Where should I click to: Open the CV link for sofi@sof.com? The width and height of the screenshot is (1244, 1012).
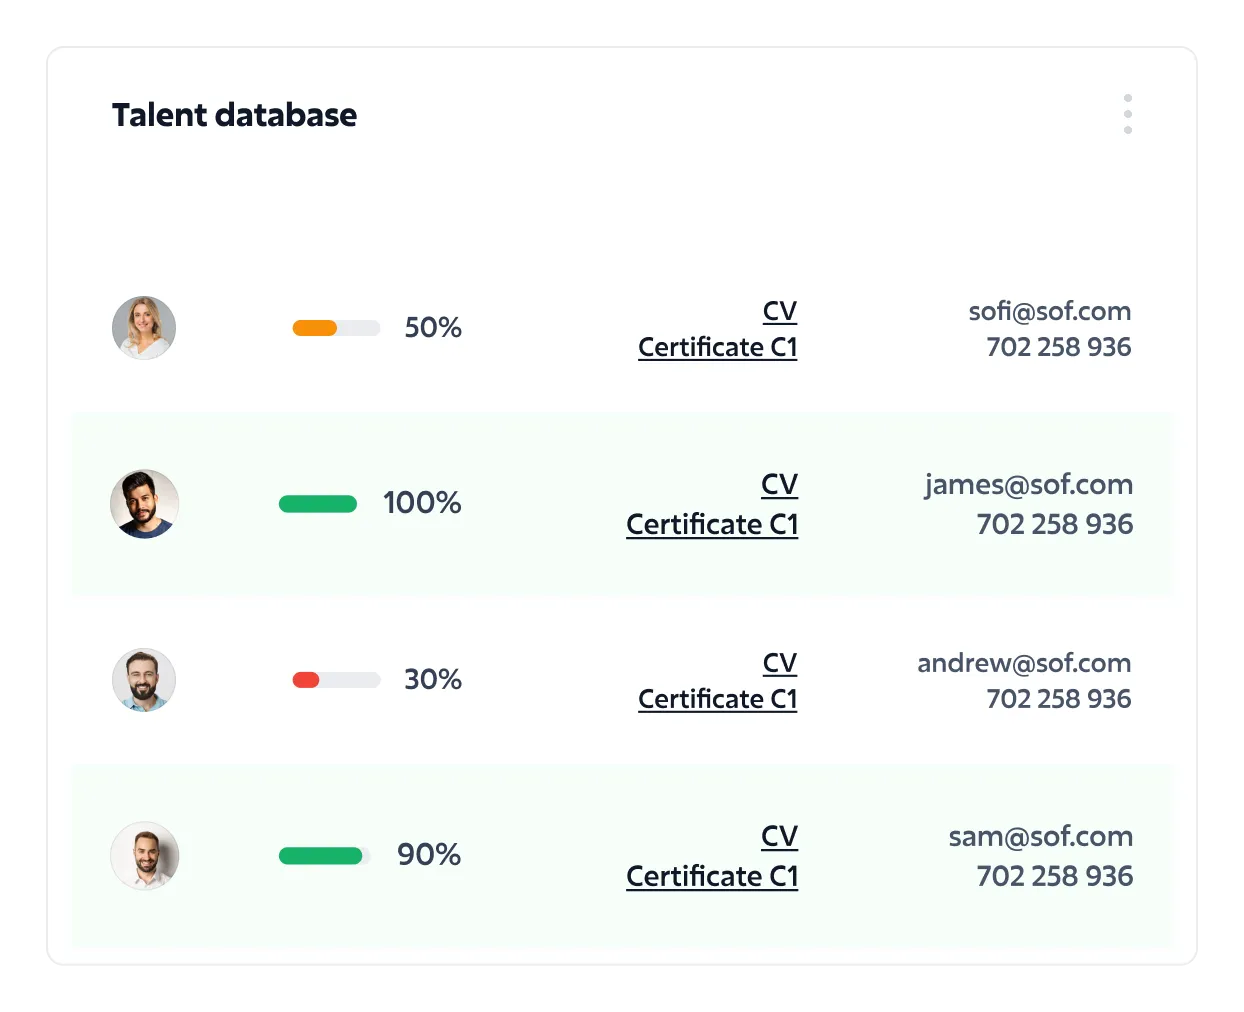point(779,311)
